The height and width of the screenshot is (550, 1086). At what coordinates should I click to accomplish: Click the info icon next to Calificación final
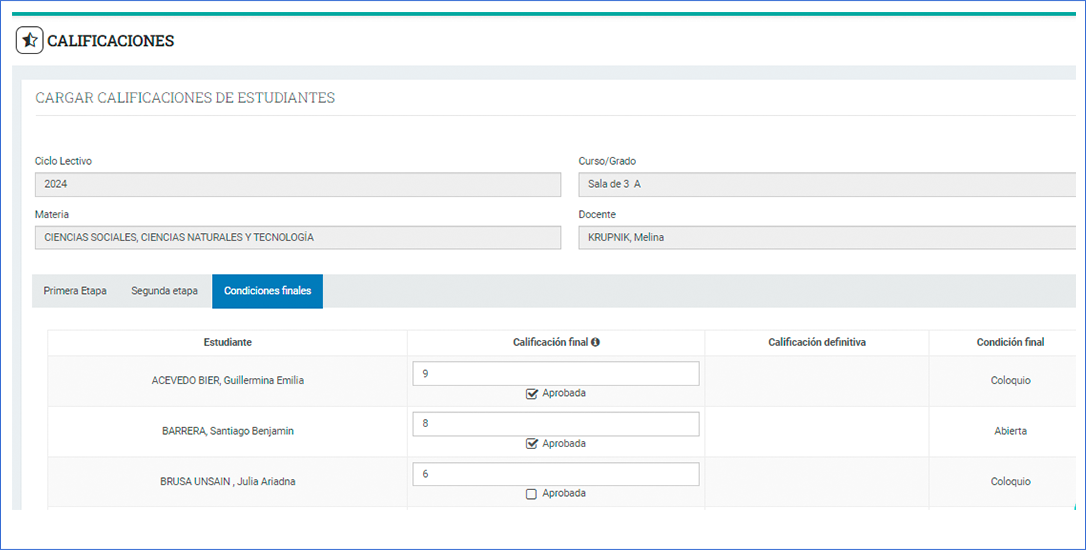pyautogui.click(x=596, y=342)
